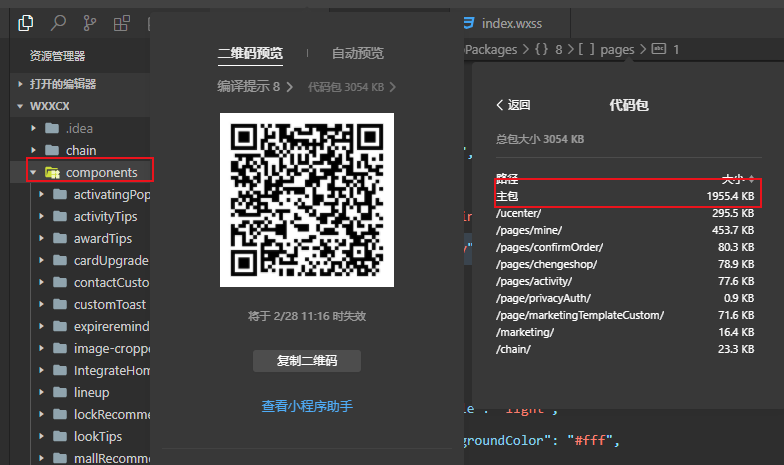This screenshot has width=784, height=465.
Task: Open the Search icon in activity bar
Action: coord(58,23)
